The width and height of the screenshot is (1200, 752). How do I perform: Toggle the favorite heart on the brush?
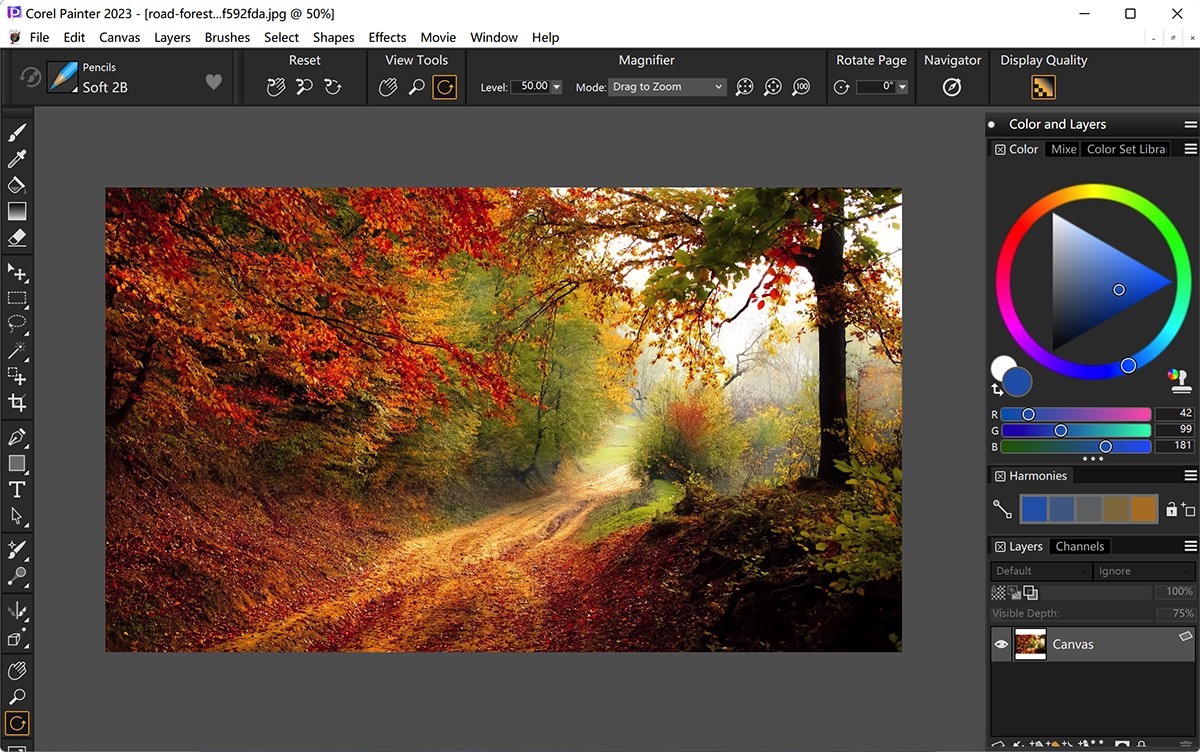213,82
